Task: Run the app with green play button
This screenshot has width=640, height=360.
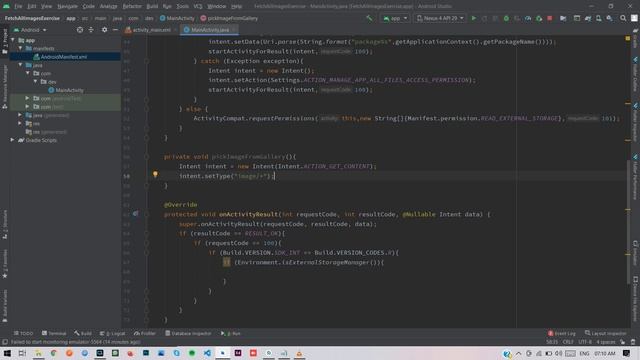Action: tap(473, 18)
